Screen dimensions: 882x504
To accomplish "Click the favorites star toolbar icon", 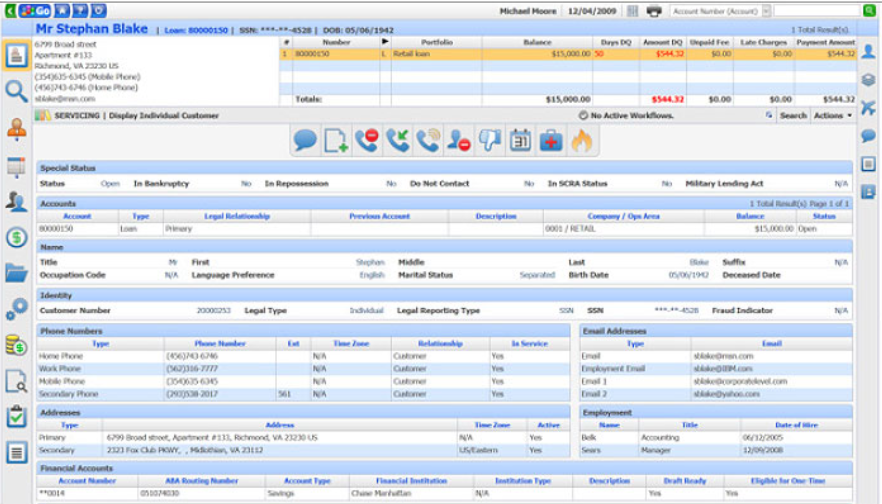I will point(62,11).
